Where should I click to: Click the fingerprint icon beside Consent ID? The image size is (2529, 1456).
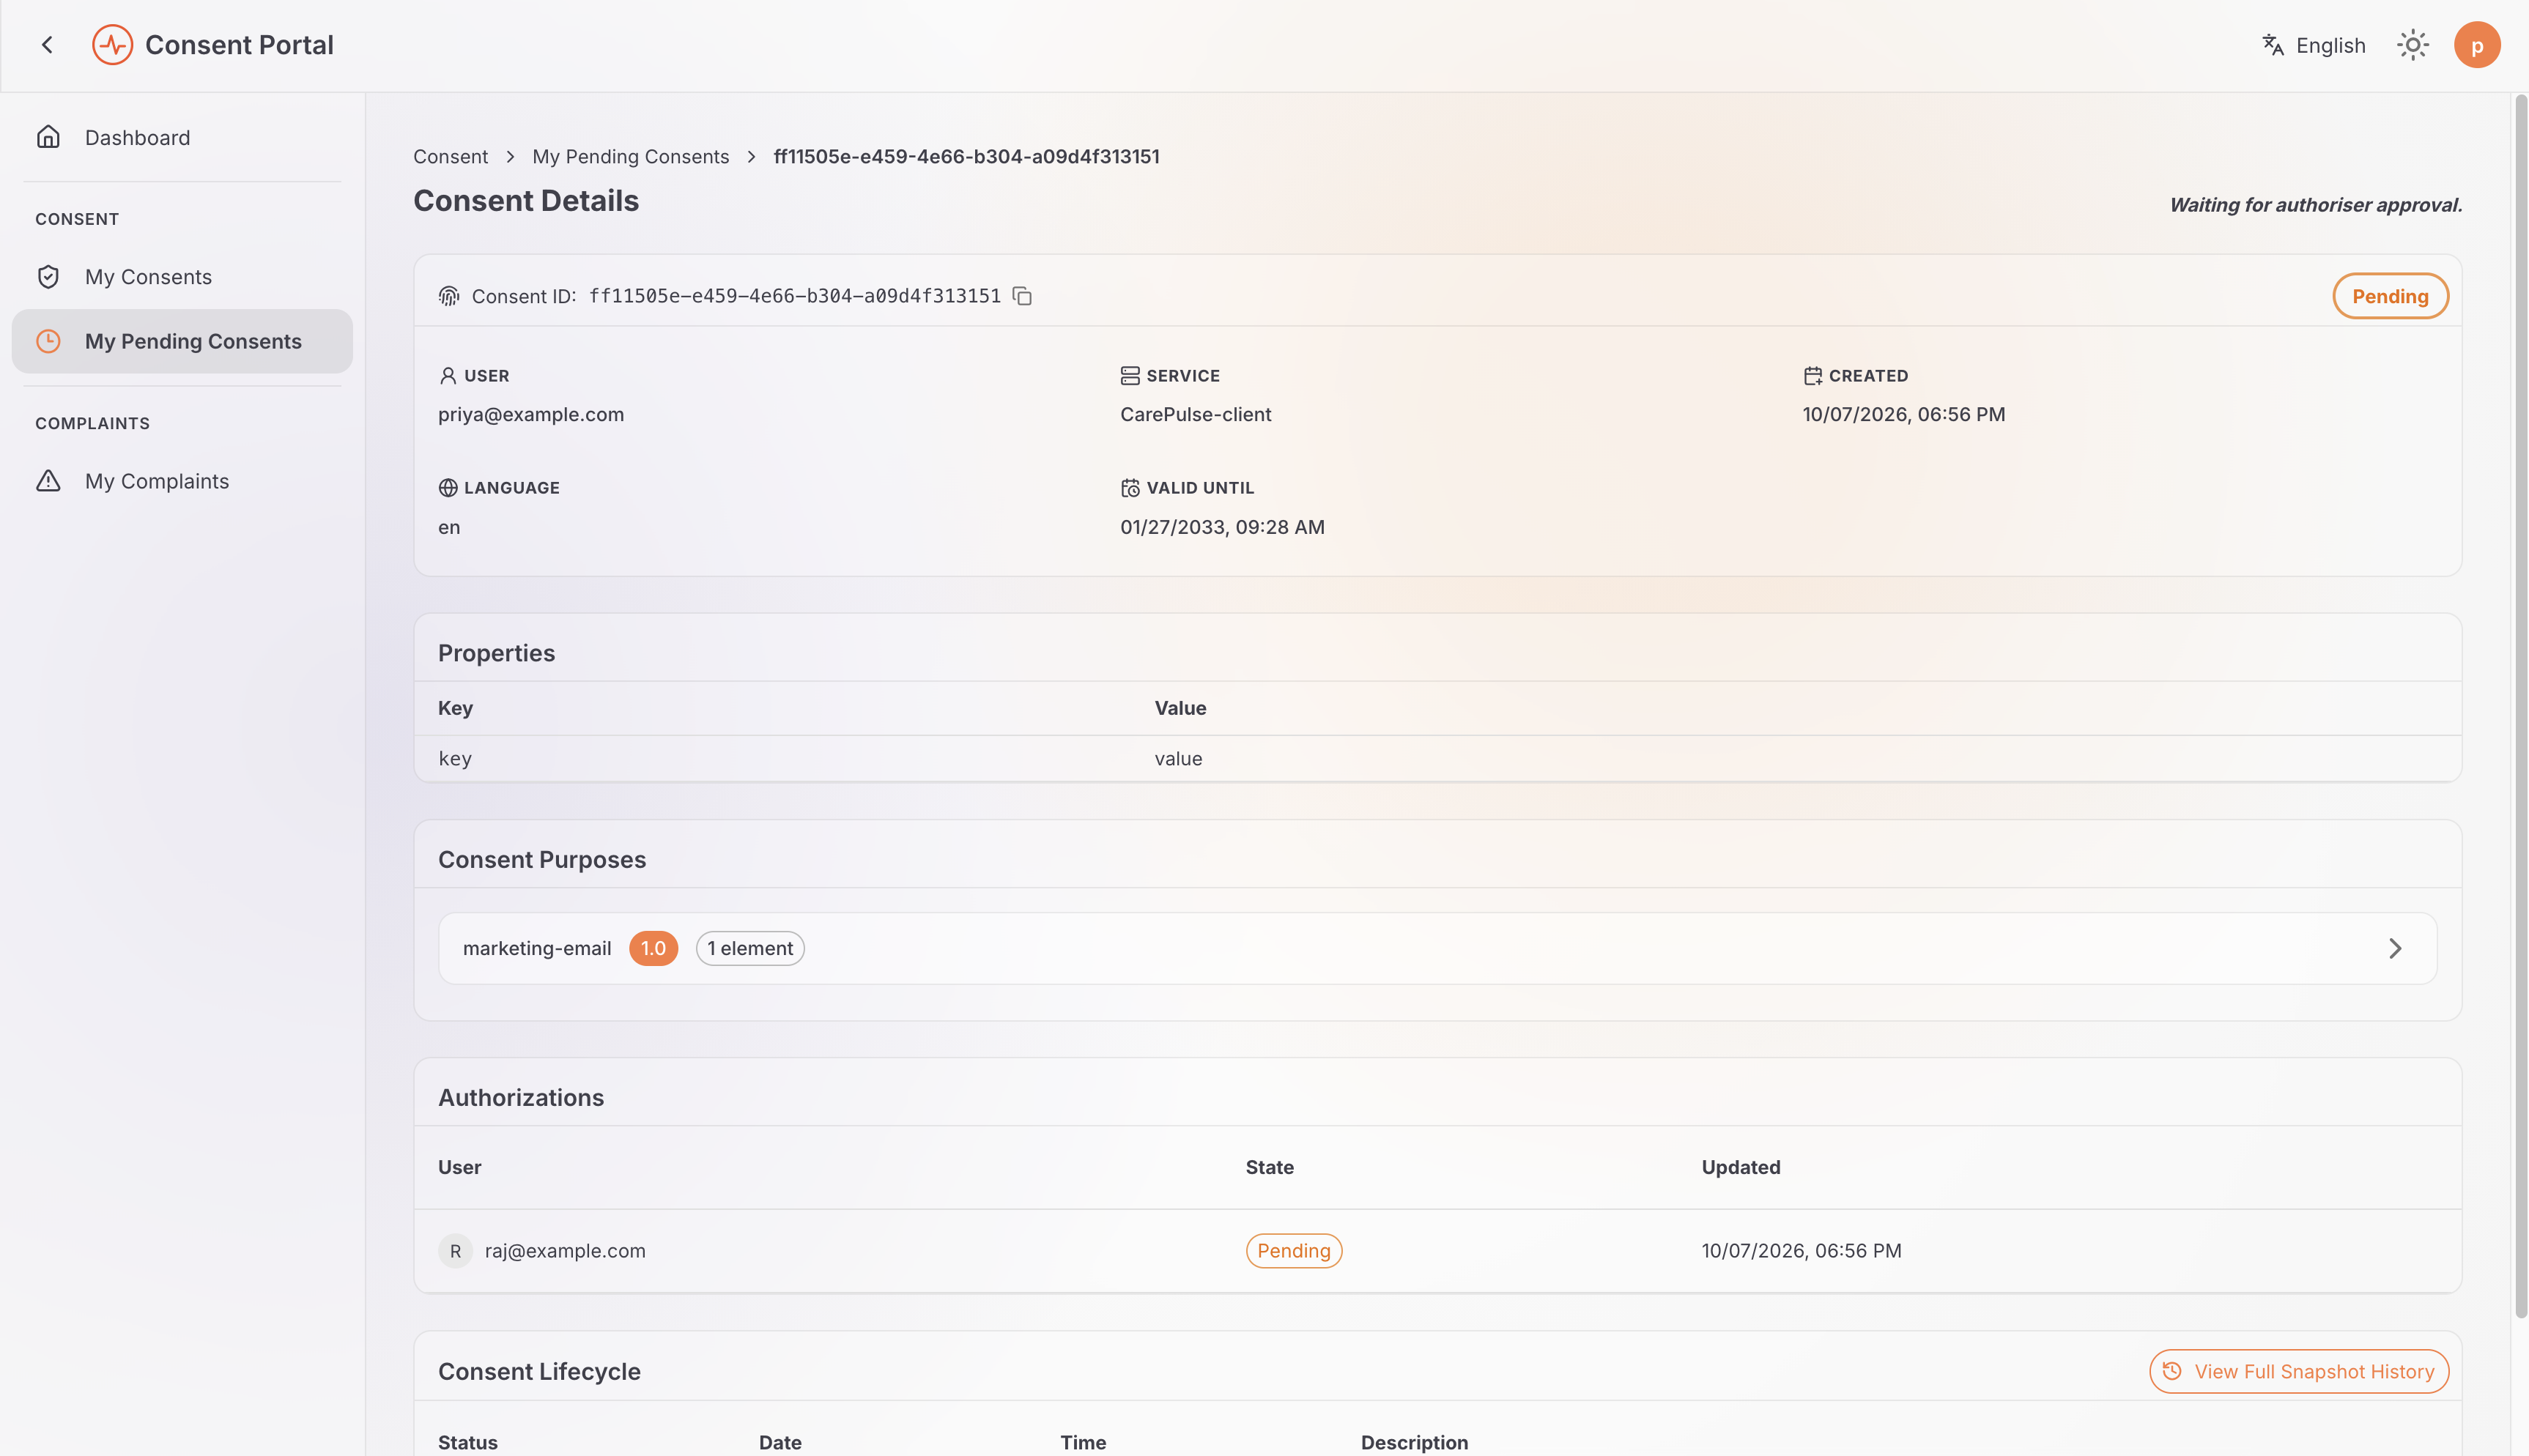pos(449,296)
